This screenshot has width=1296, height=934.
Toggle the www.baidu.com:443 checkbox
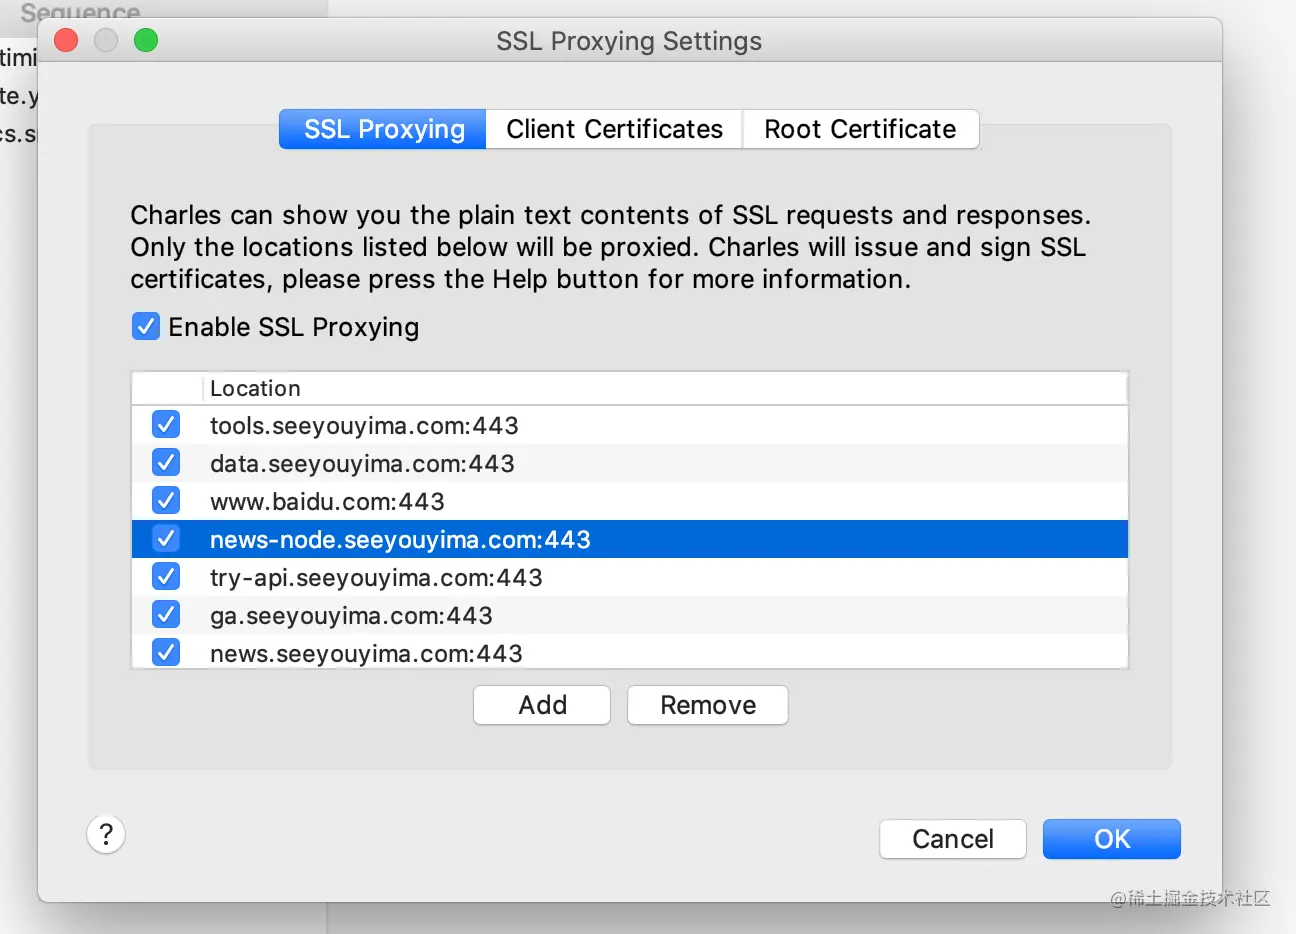(166, 500)
